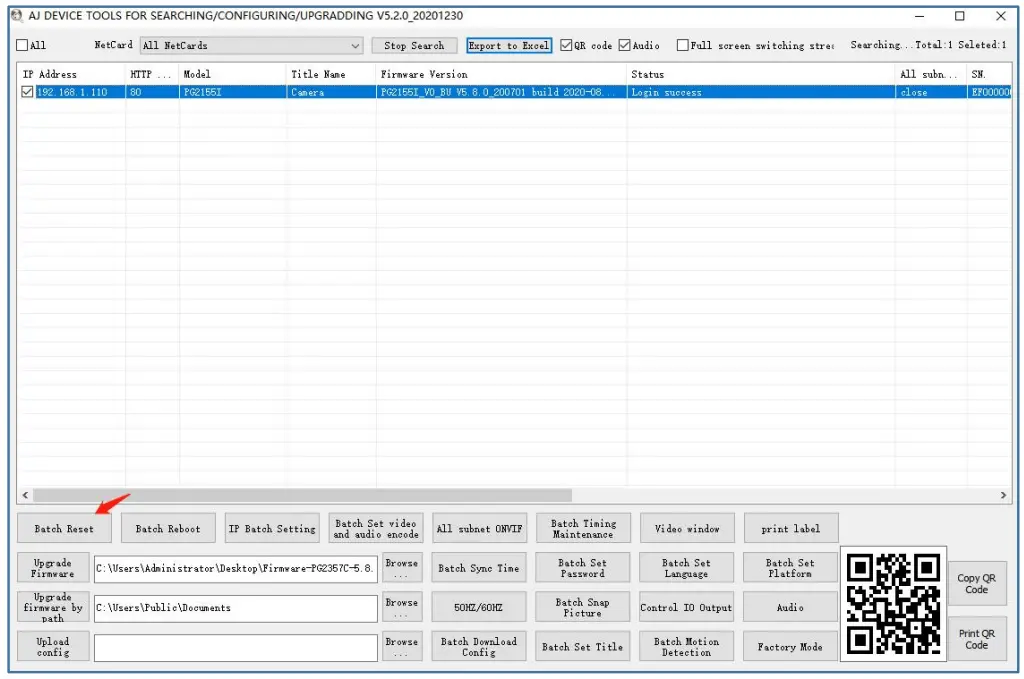Click the Camera title name cell

click(x=331, y=92)
